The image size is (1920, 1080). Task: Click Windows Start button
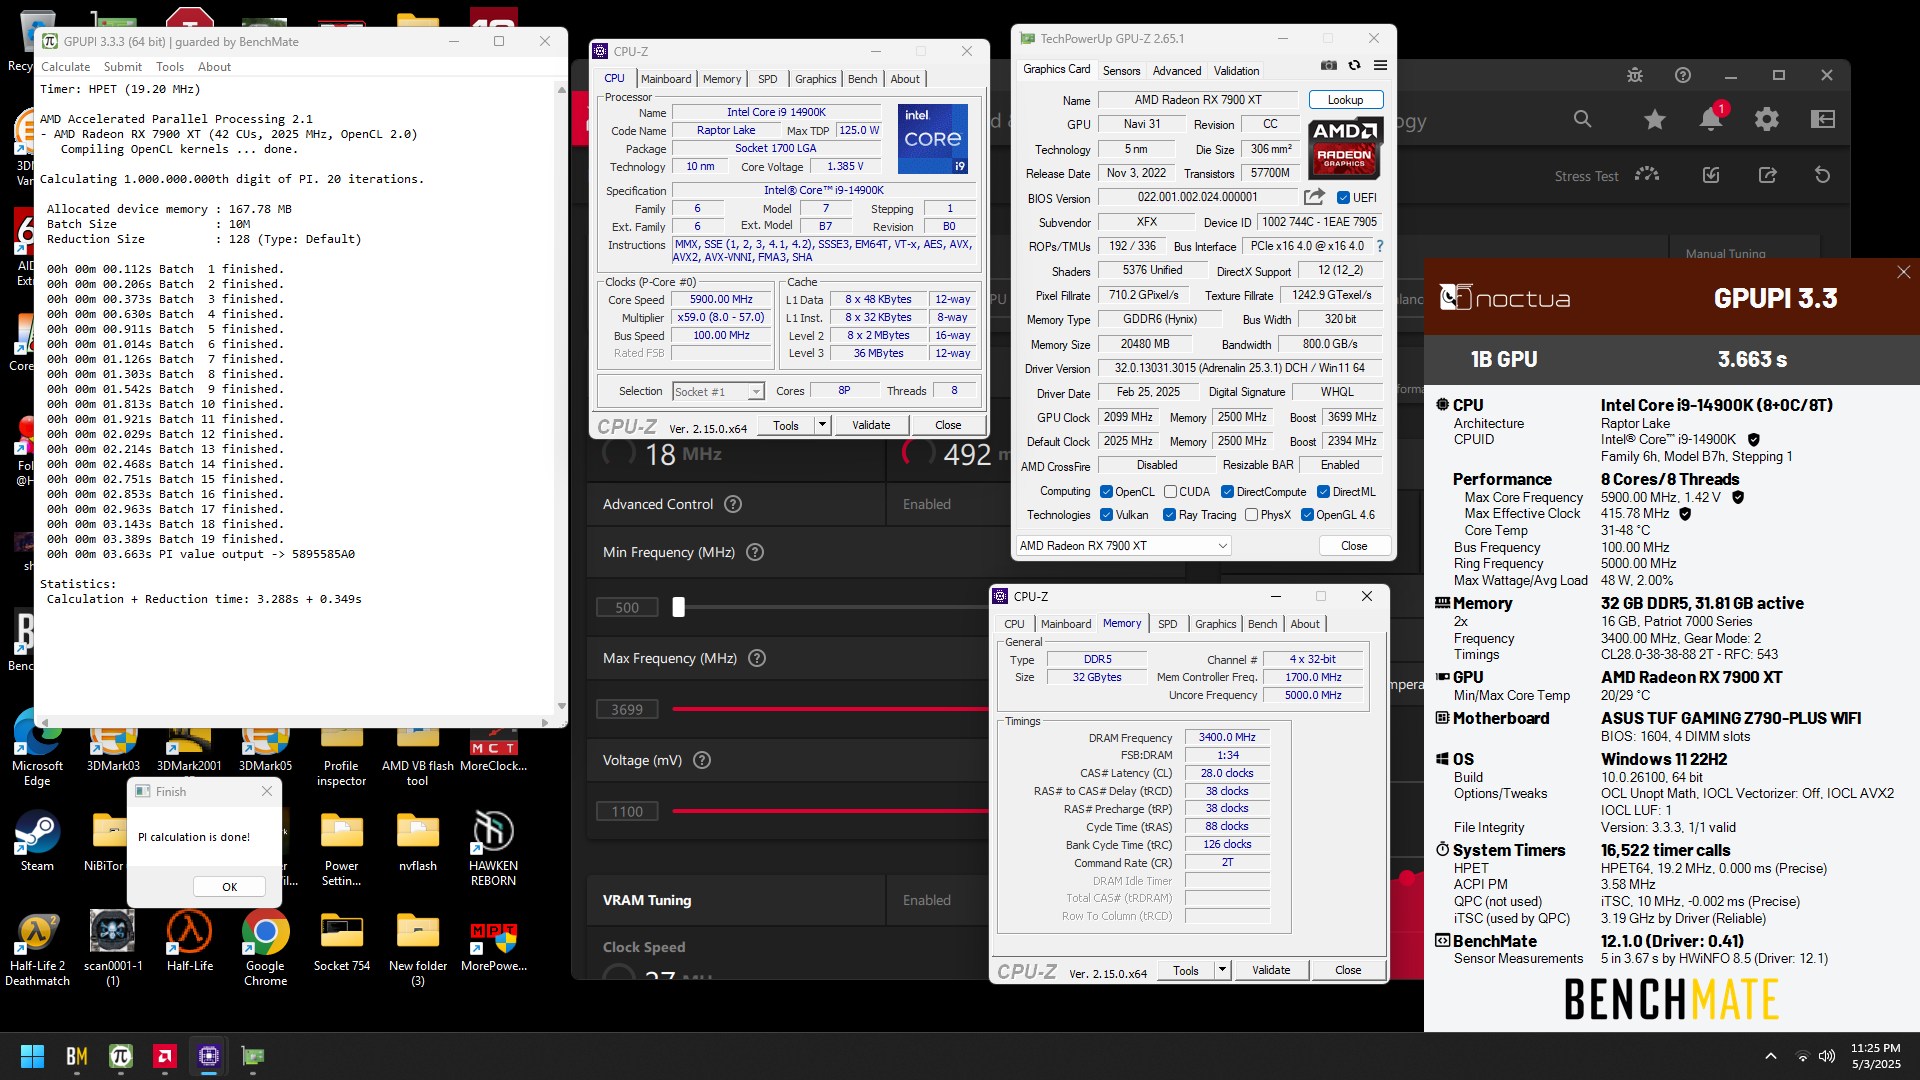pyautogui.click(x=32, y=1056)
